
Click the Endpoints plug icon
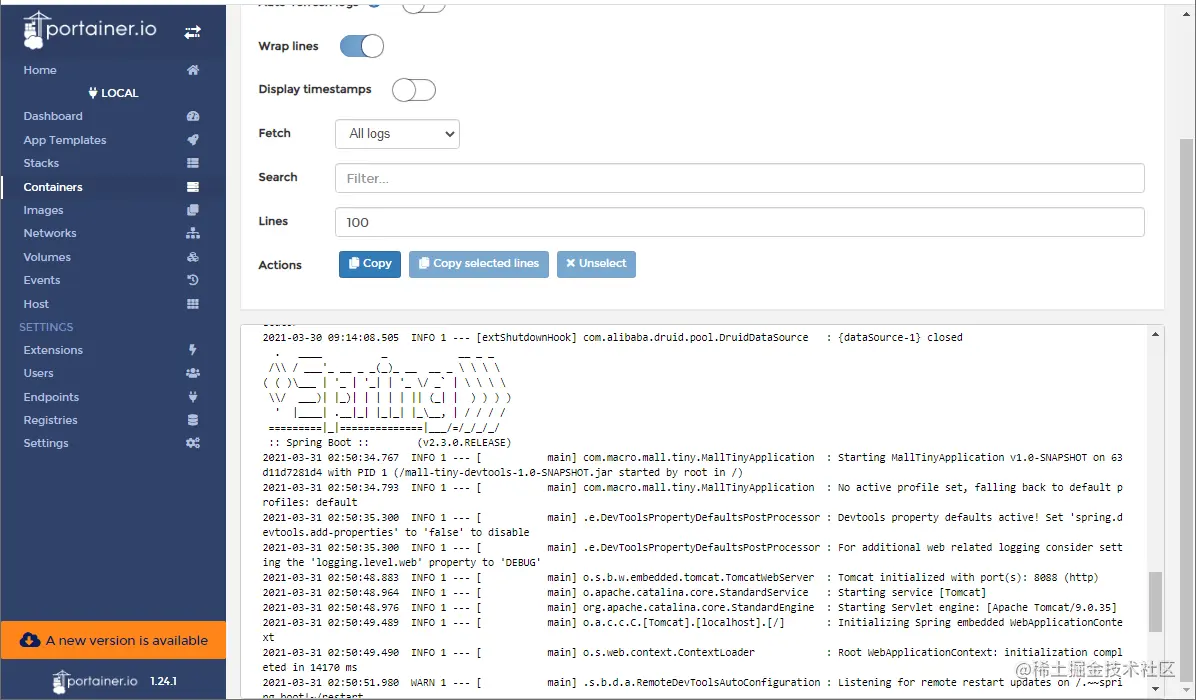point(193,397)
